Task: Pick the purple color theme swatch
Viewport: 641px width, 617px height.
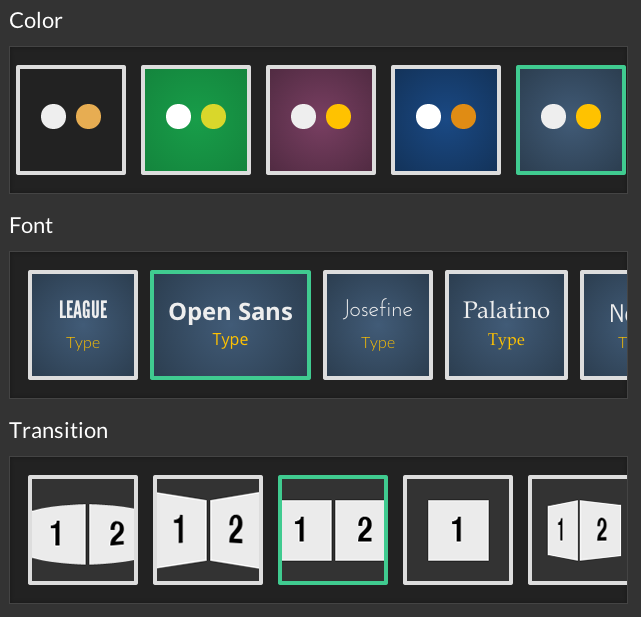Action: click(321, 119)
